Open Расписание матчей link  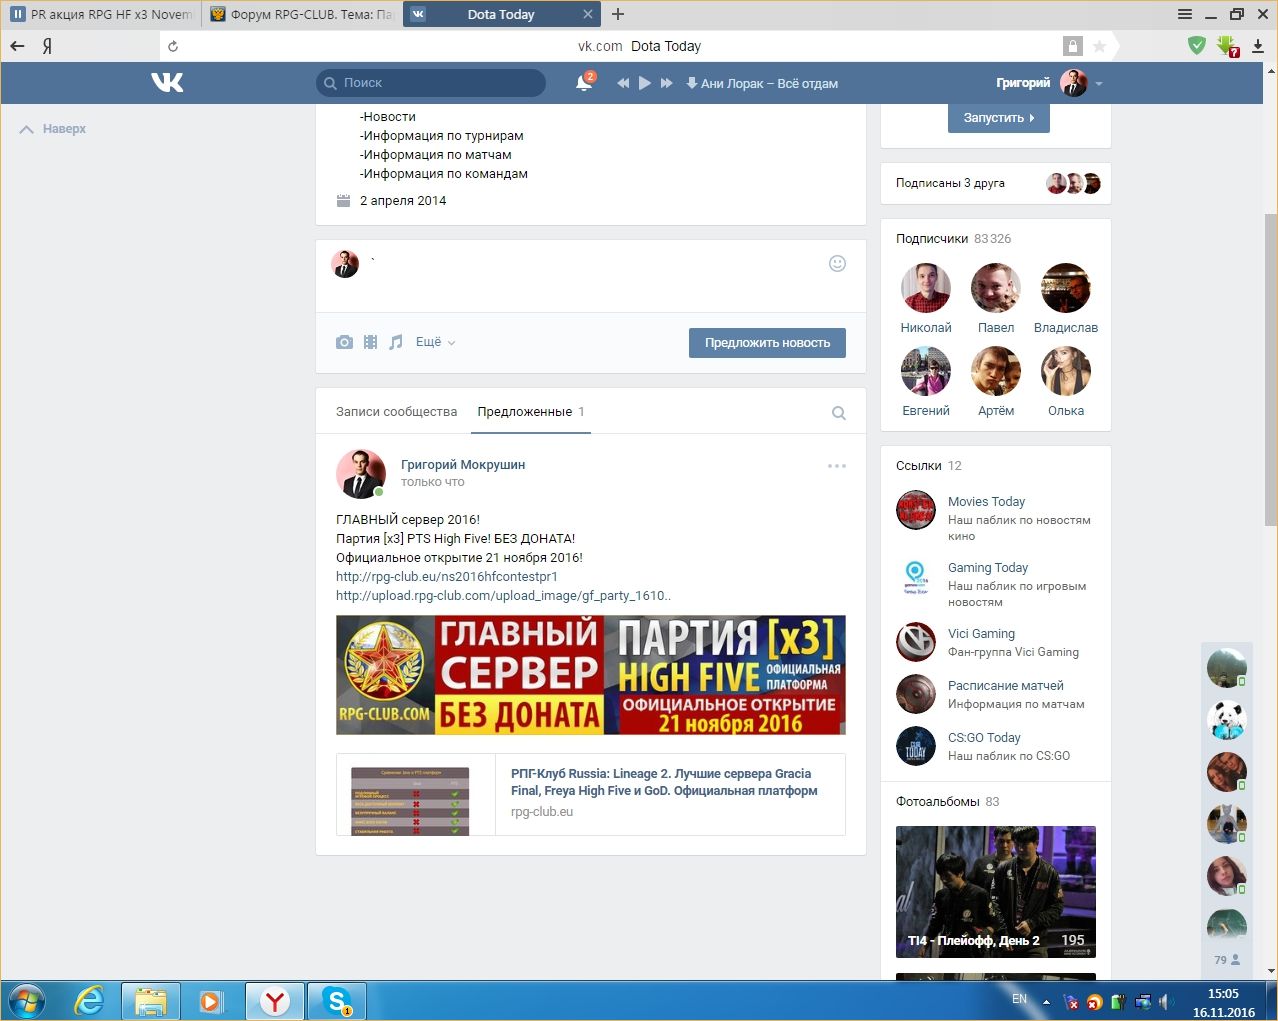pos(1005,686)
